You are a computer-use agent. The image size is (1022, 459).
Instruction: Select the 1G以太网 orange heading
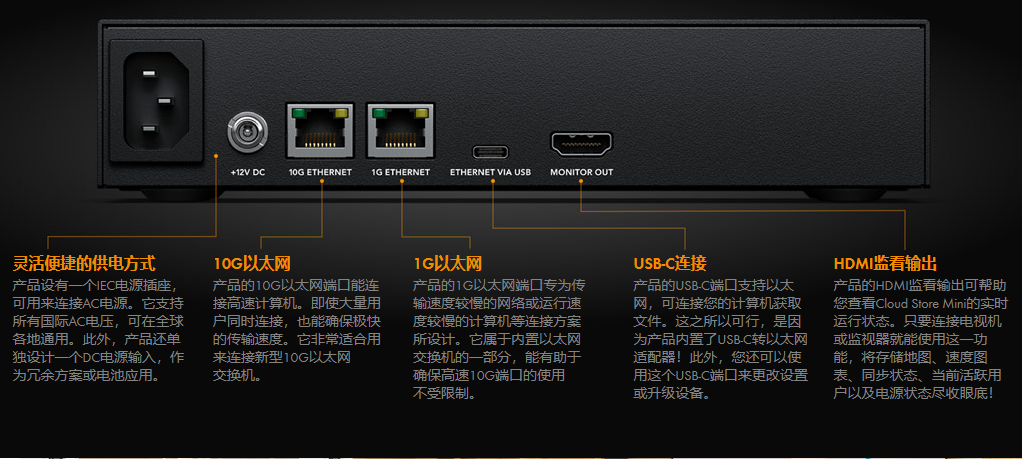448,263
